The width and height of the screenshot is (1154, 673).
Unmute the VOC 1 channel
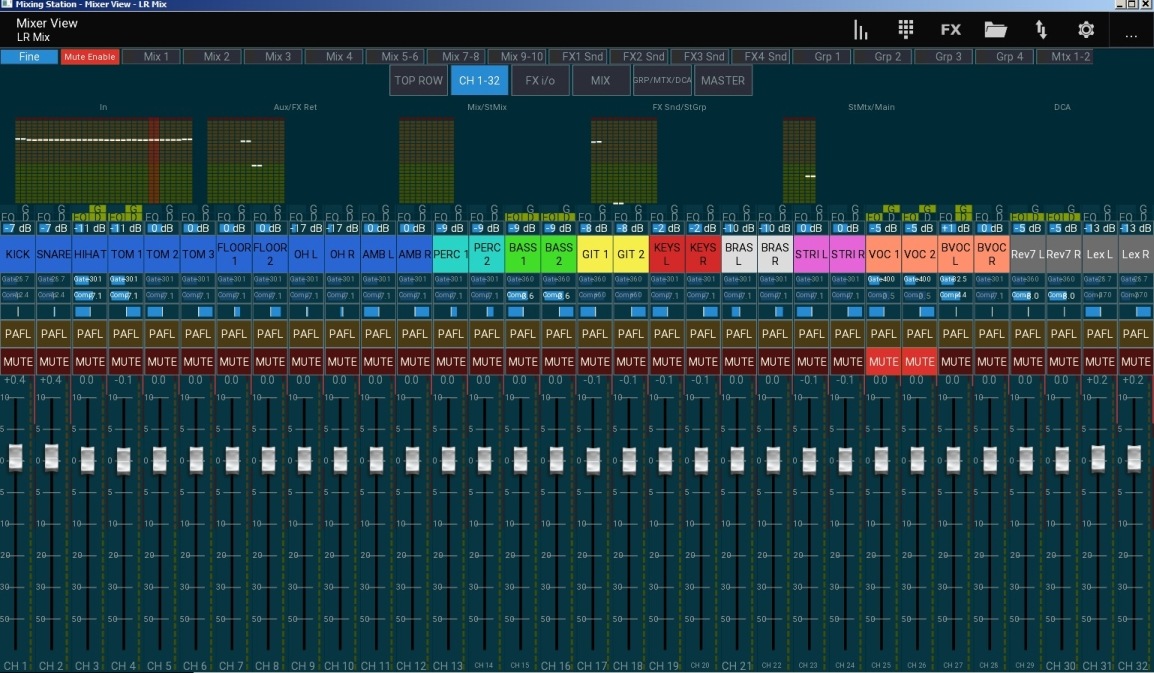tap(883, 361)
